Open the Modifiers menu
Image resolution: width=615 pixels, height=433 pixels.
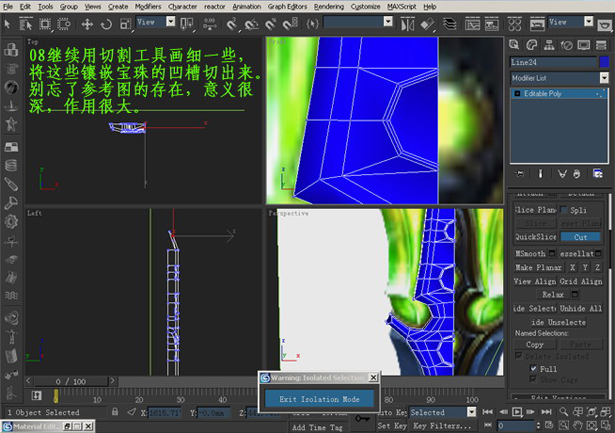148,6
